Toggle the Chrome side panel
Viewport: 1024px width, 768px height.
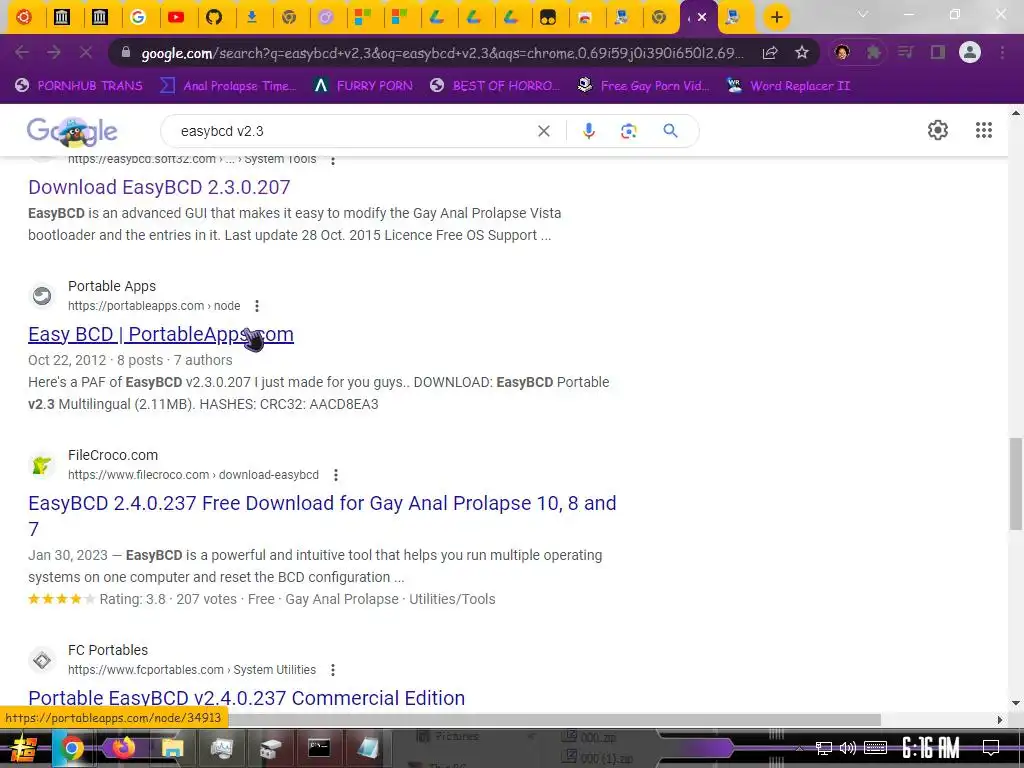point(938,52)
